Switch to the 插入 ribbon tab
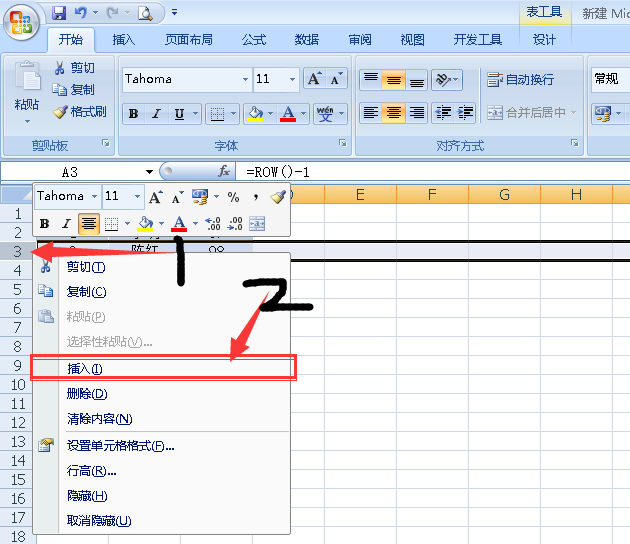 click(124, 39)
